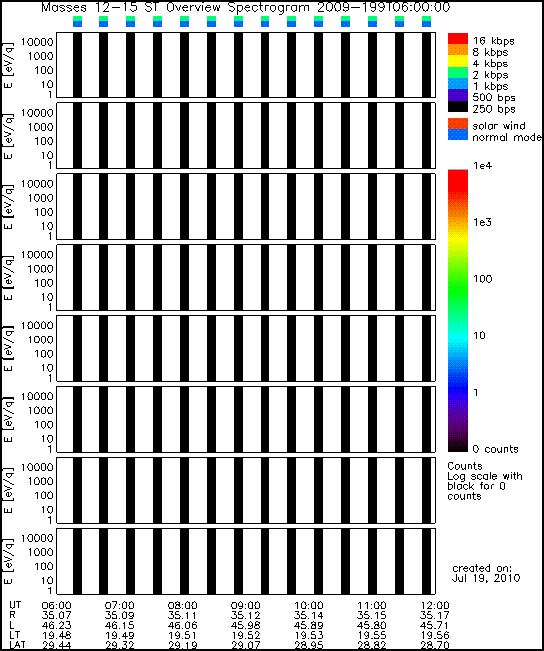Click the R value 35.07
Screen dimensions: 544x651
pos(56,615)
